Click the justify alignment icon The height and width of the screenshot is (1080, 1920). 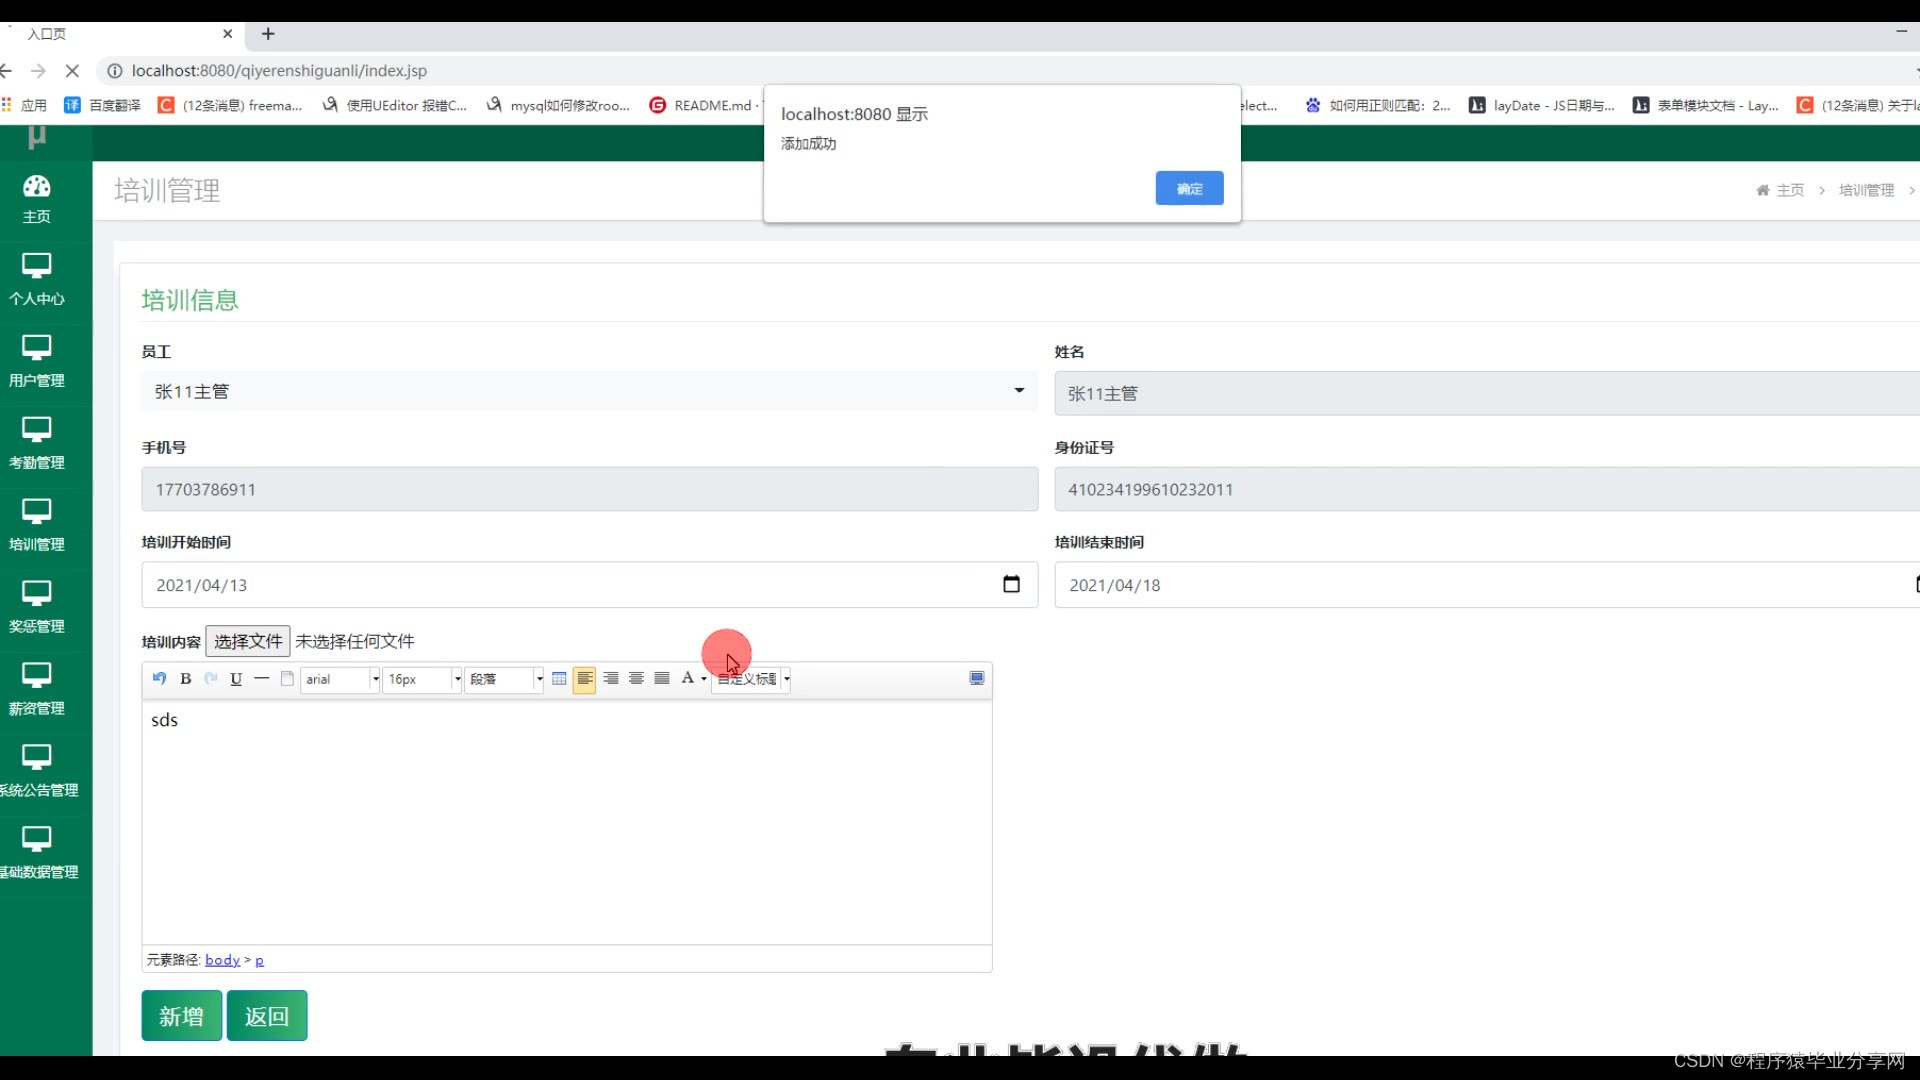point(662,679)
